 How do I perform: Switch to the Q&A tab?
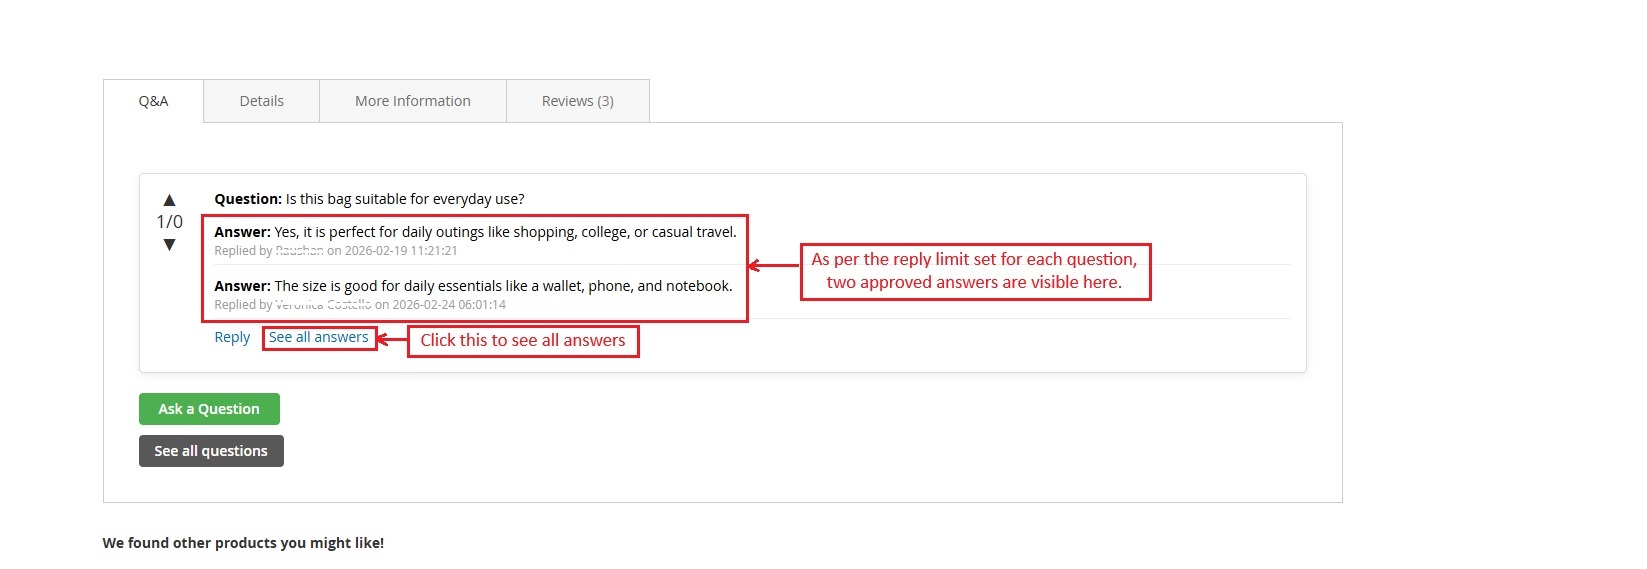153,101
